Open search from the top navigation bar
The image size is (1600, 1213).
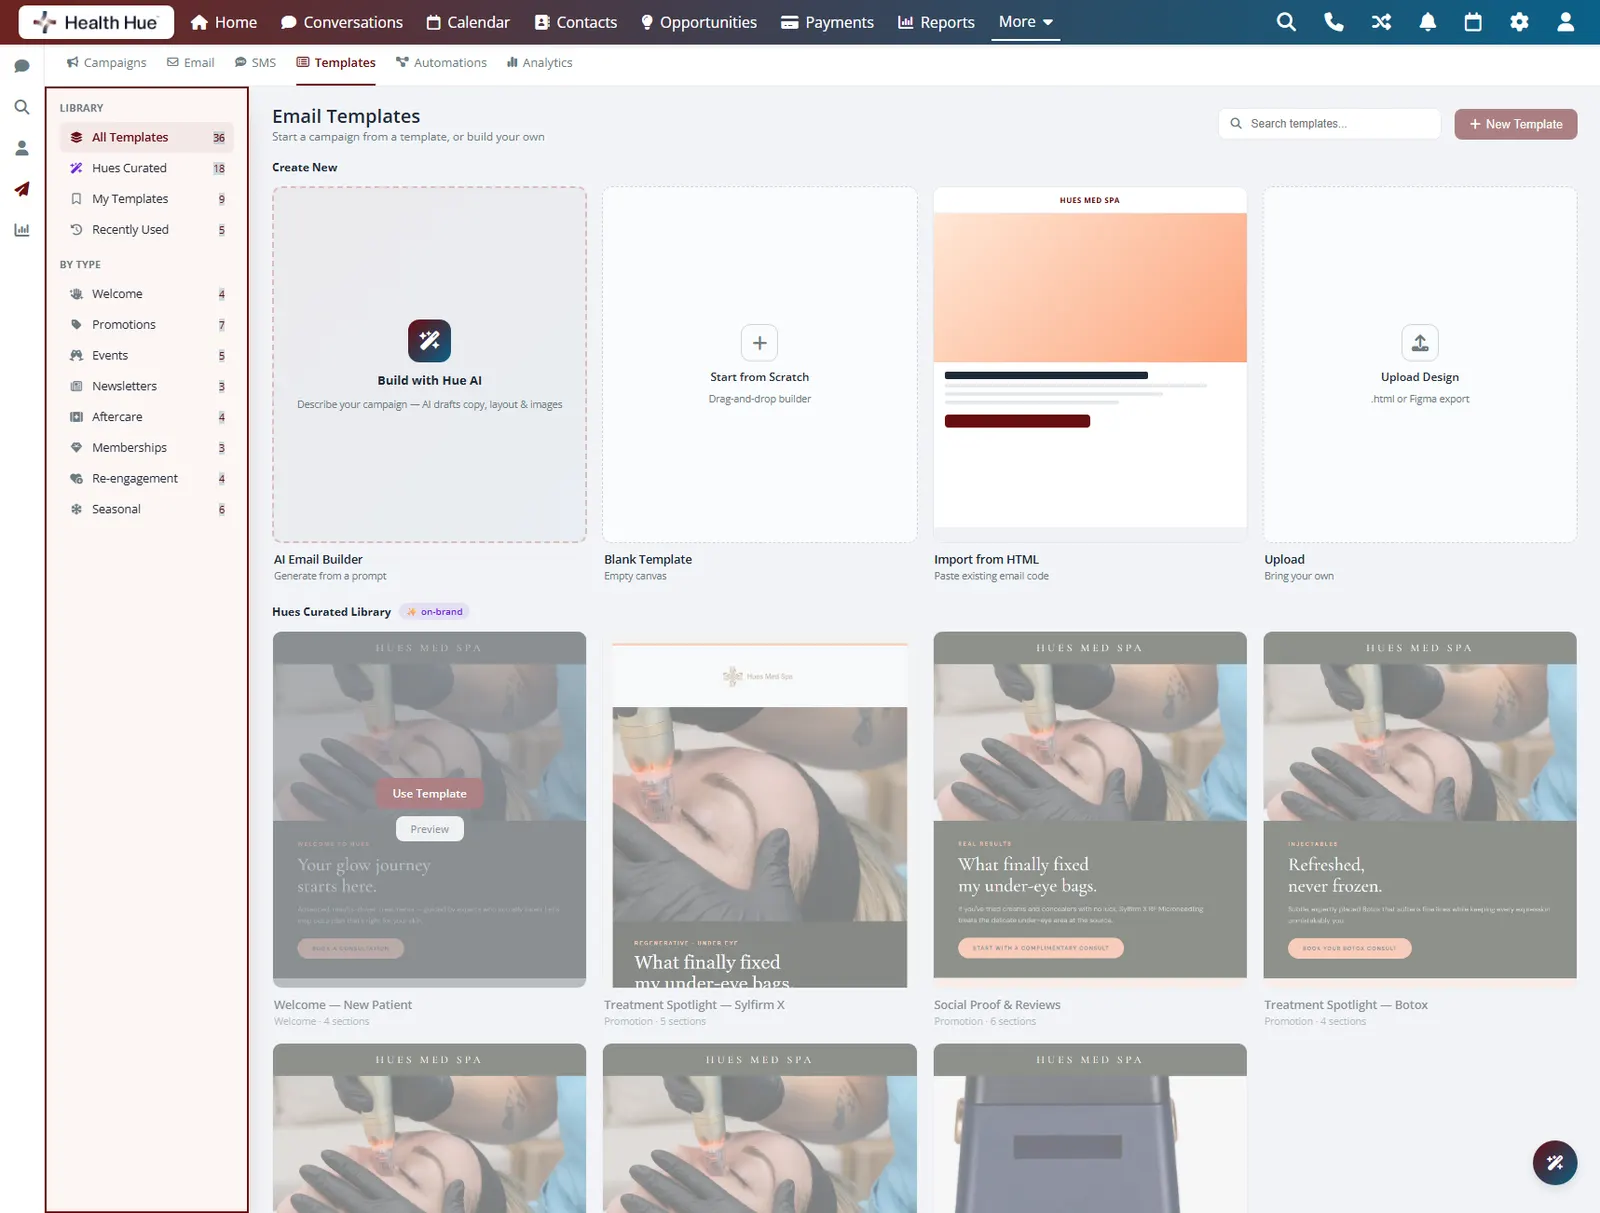pyautogui.click(x=1286, y=22)
